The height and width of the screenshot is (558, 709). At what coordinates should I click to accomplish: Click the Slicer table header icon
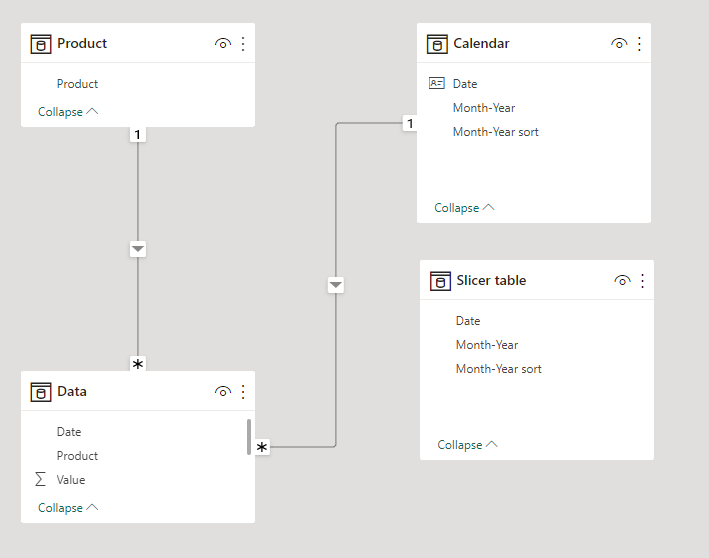[440, 281]
